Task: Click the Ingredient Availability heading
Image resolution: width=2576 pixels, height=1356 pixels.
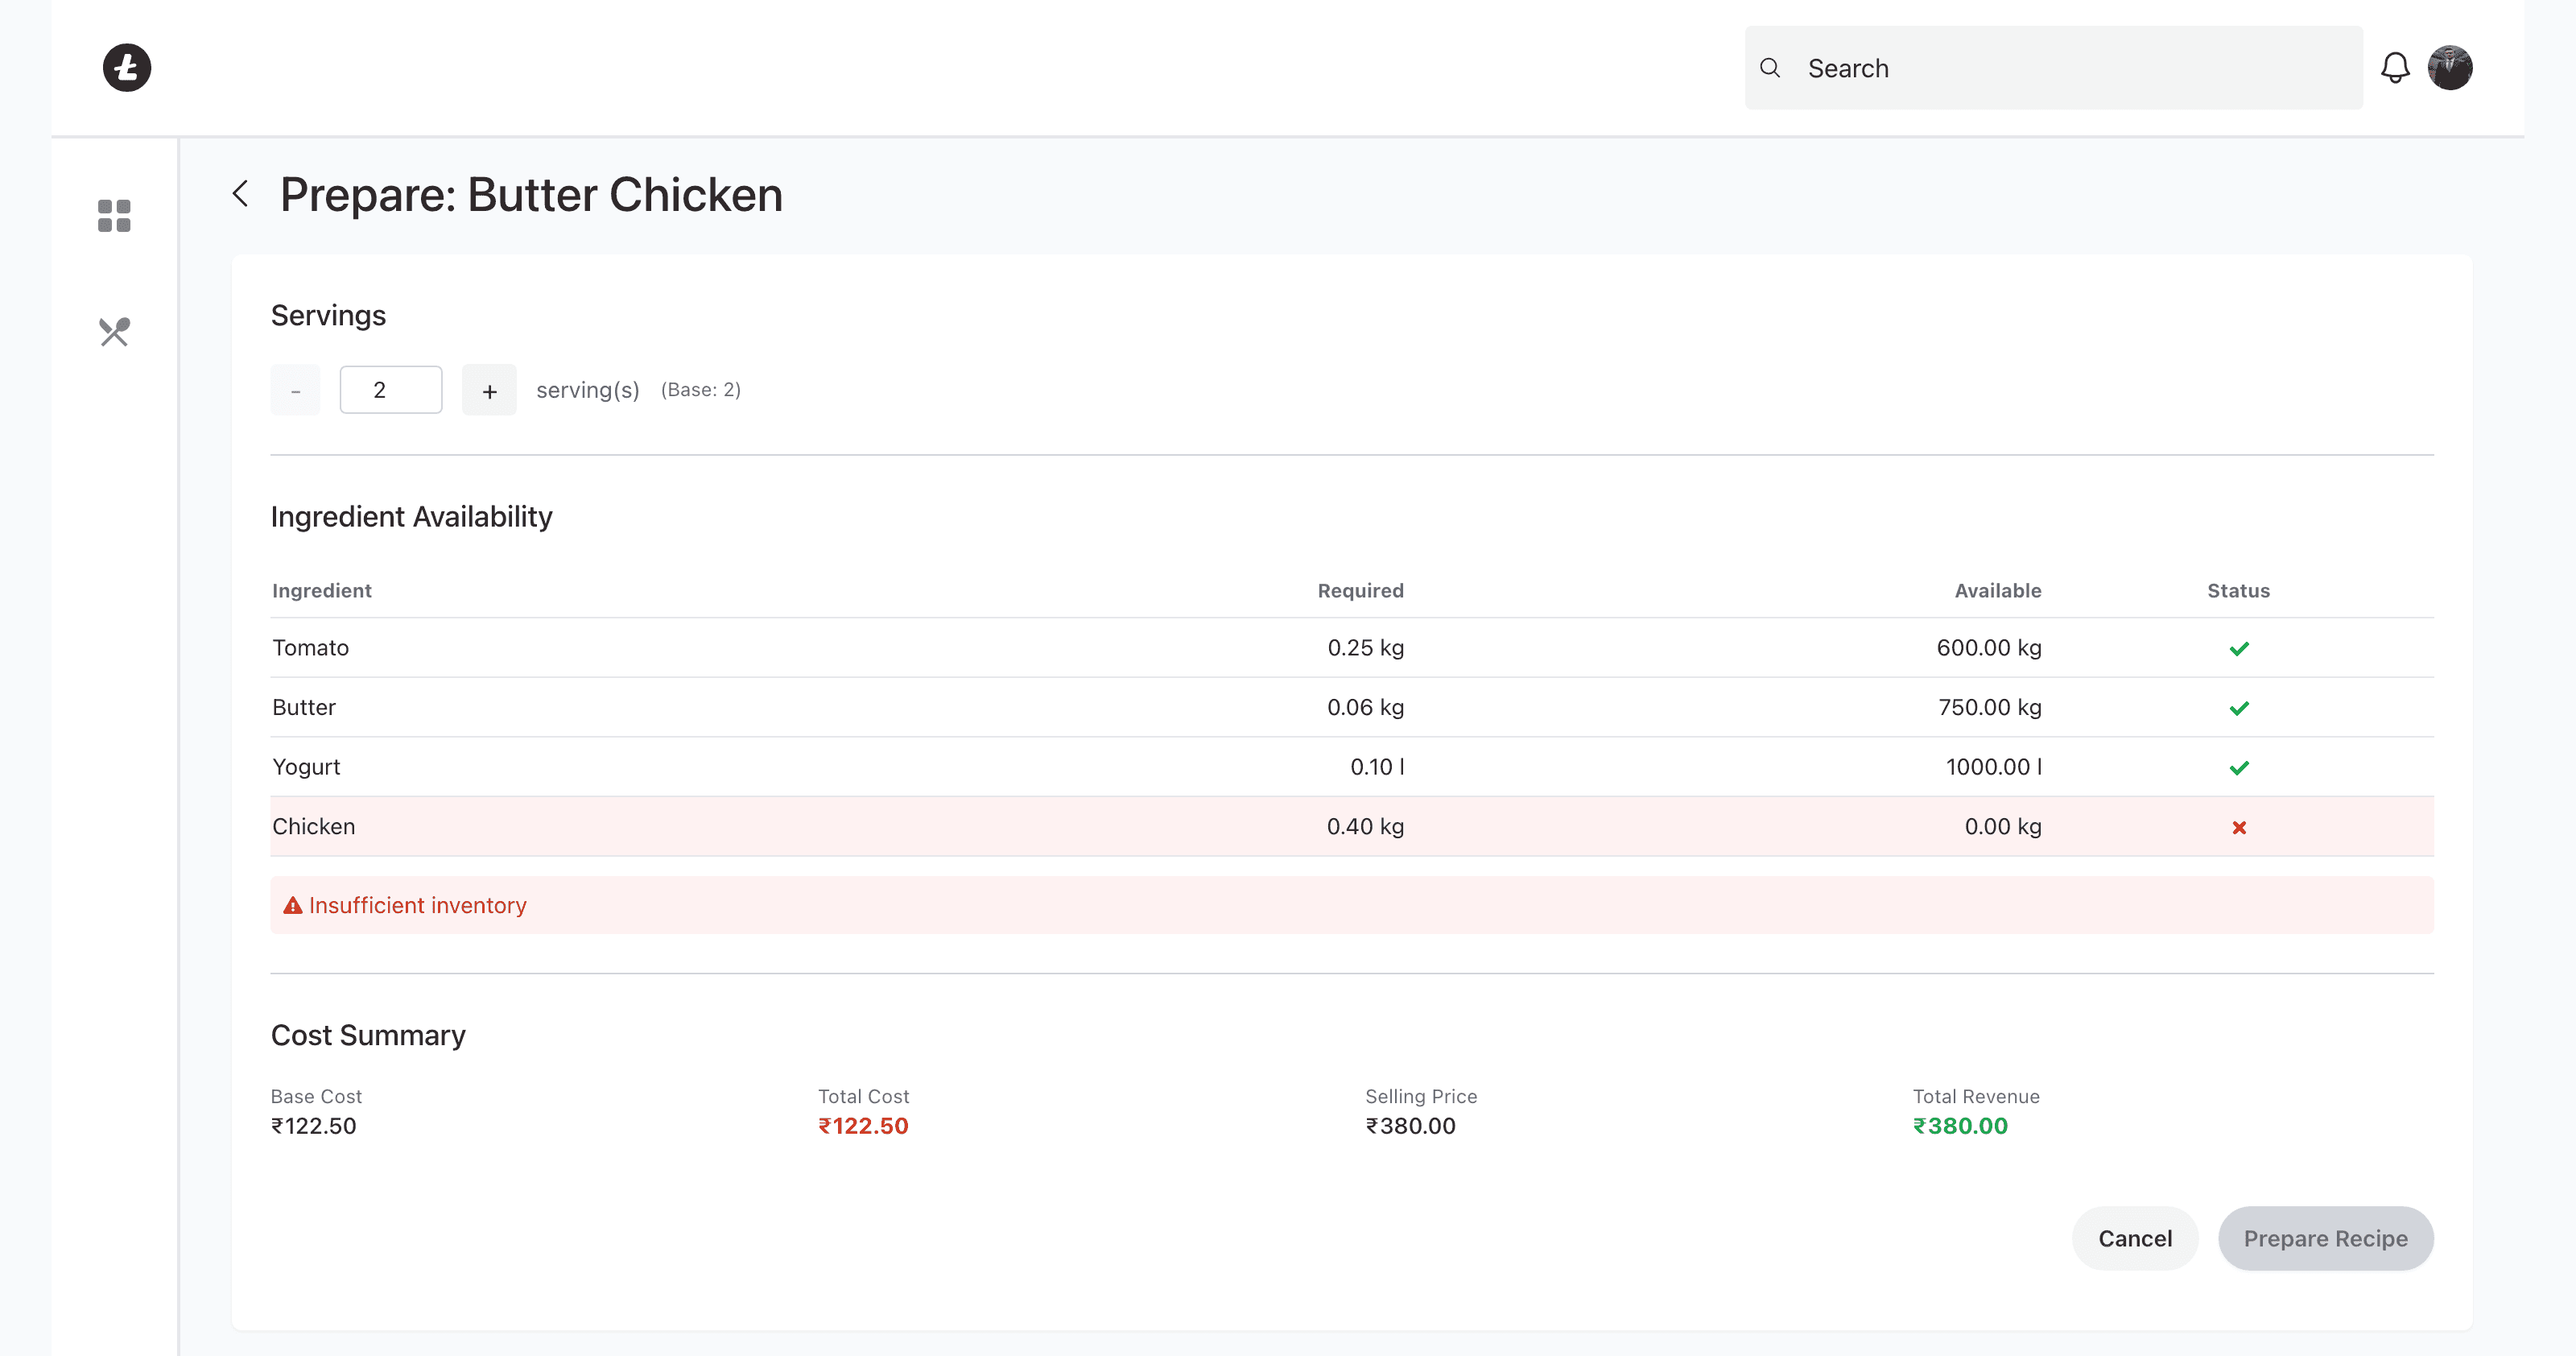Action: (411, 517)
